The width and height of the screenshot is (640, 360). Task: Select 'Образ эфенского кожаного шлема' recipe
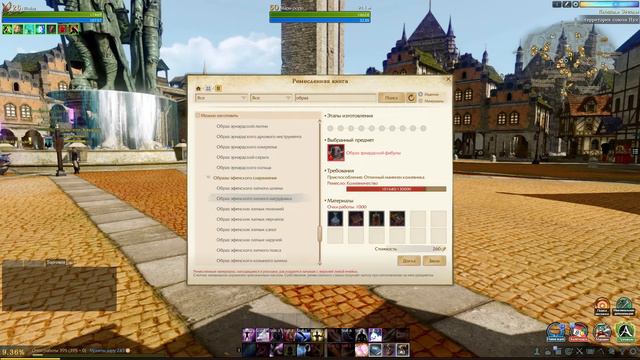[x=252, y=260]
